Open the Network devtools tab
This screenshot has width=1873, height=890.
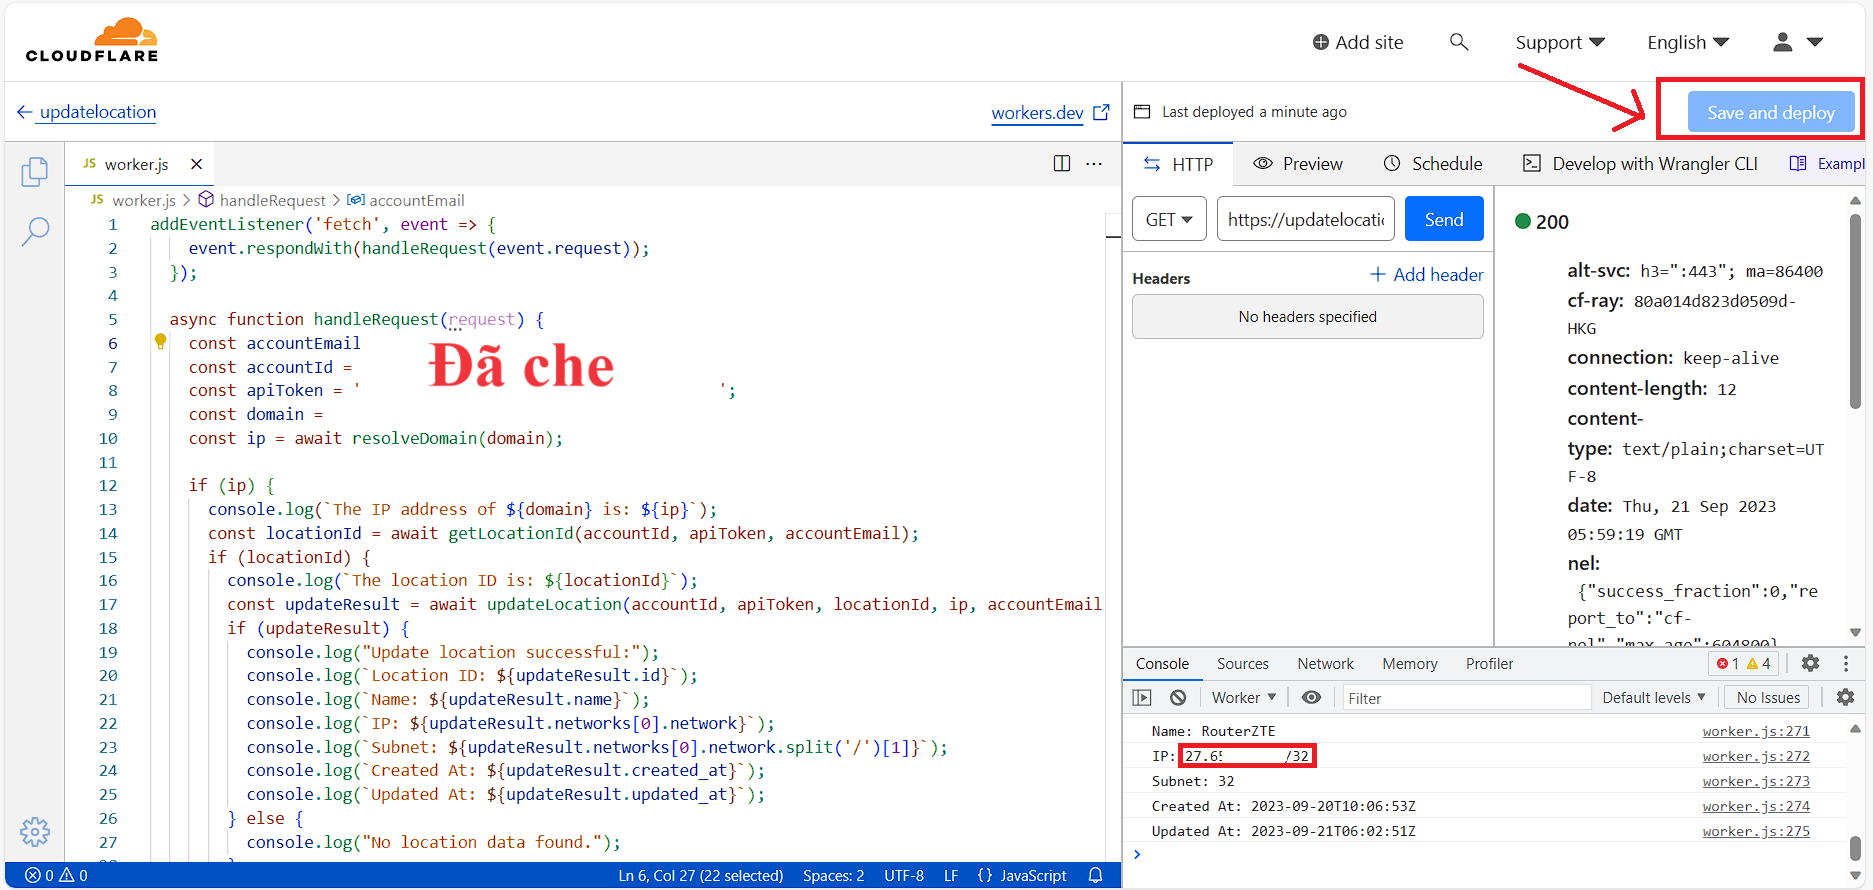tap(1326, 664)
